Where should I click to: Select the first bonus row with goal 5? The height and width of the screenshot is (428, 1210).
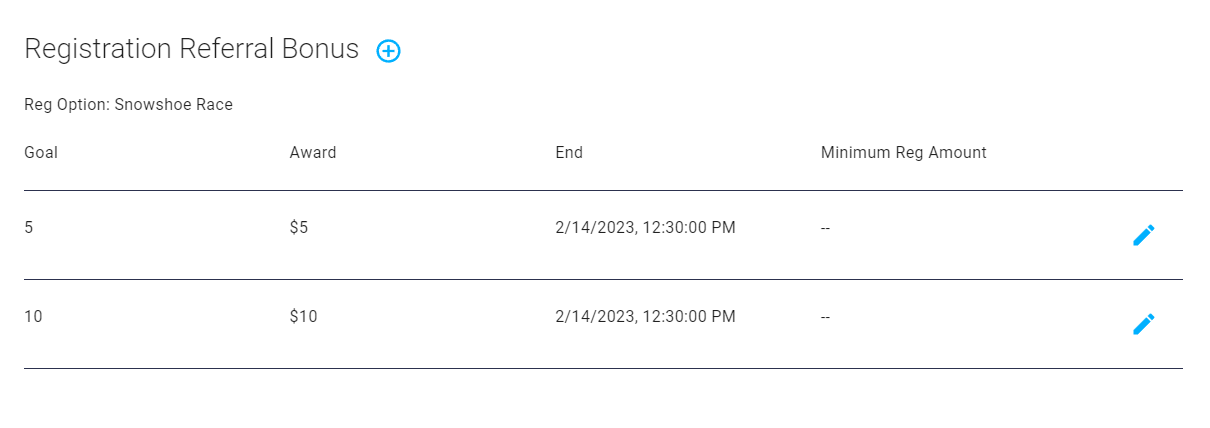click(x=603, y=235)
